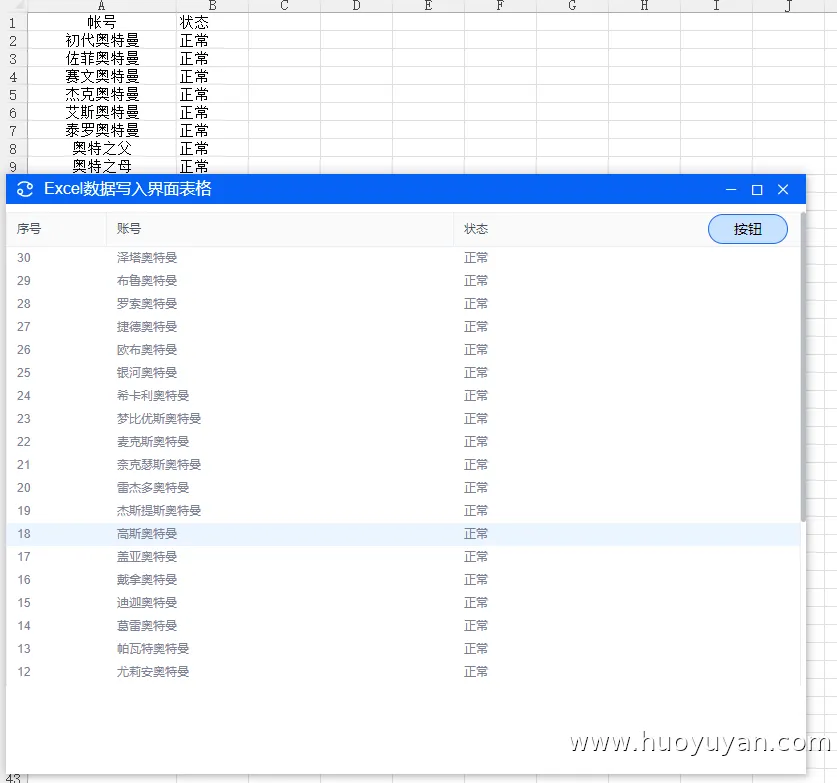This screenshot has height=783, width=837.
Task: Select row 19 杰斯提斯奥特曼
Action: [403, 511]
